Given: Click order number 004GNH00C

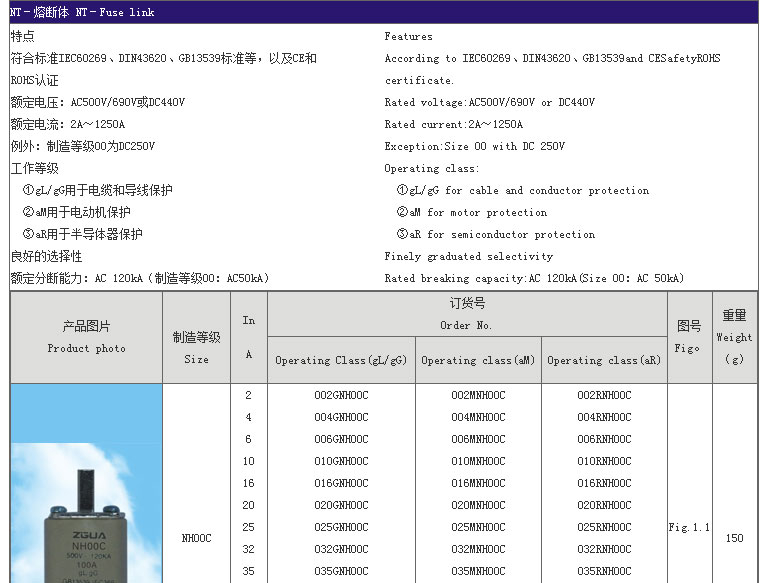Looking at the screenshot, I should (341, 417).
